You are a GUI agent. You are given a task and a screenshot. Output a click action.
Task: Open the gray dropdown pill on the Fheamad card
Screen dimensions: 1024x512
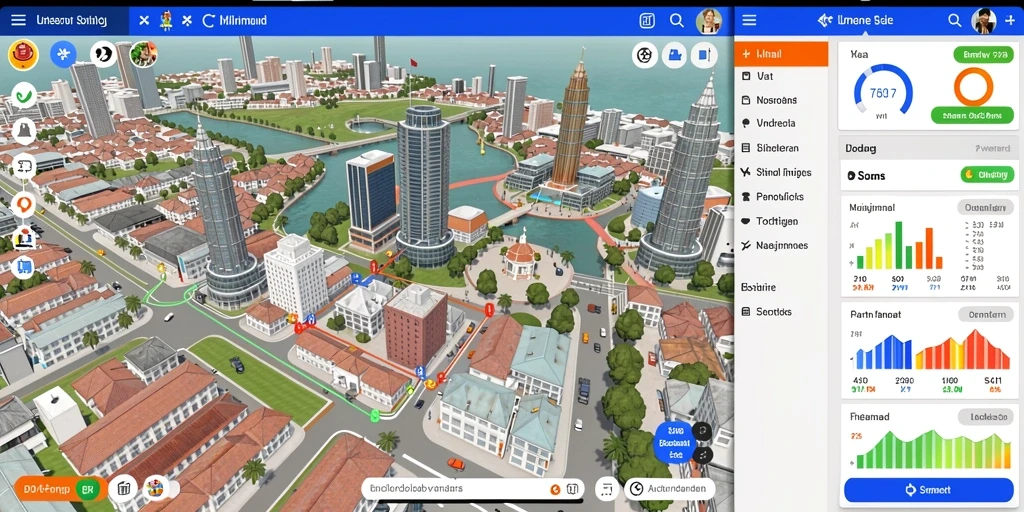pos(986,417)
